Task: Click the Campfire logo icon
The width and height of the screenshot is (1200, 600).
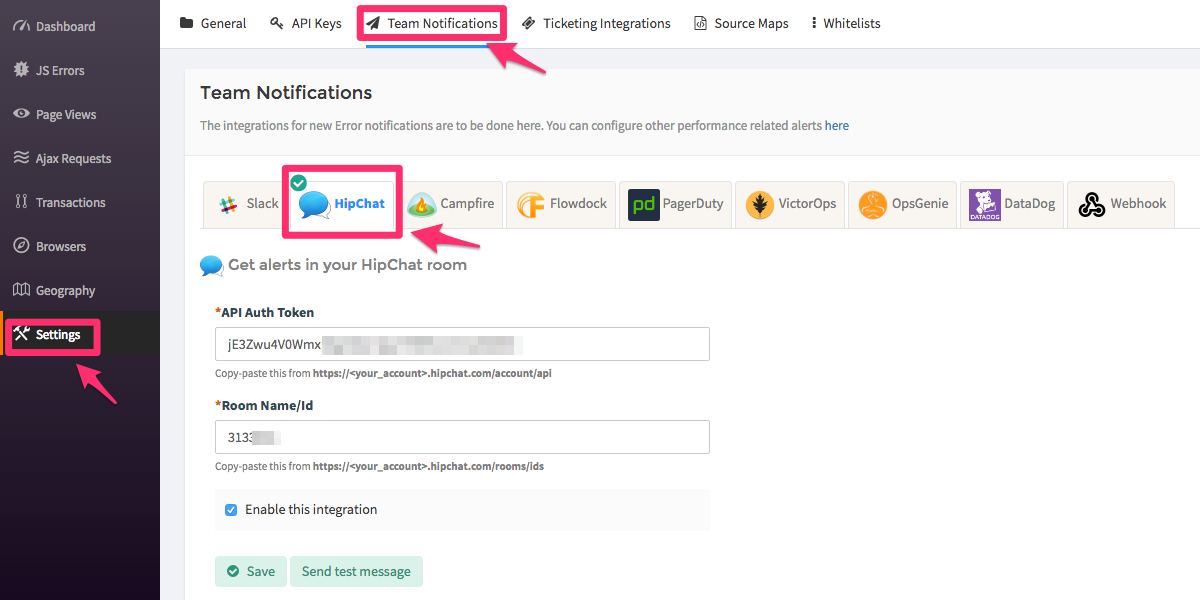Action: coord(421,205)
